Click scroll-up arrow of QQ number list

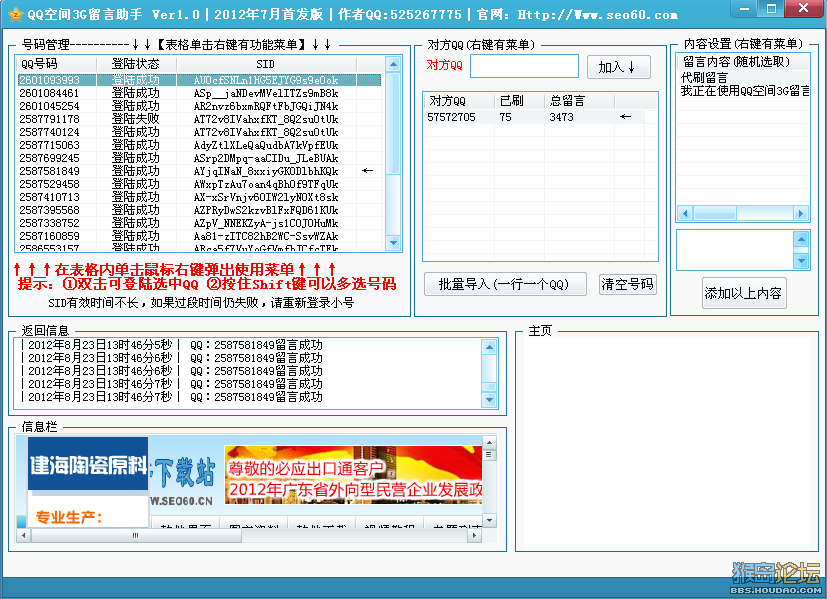point(393,64)
